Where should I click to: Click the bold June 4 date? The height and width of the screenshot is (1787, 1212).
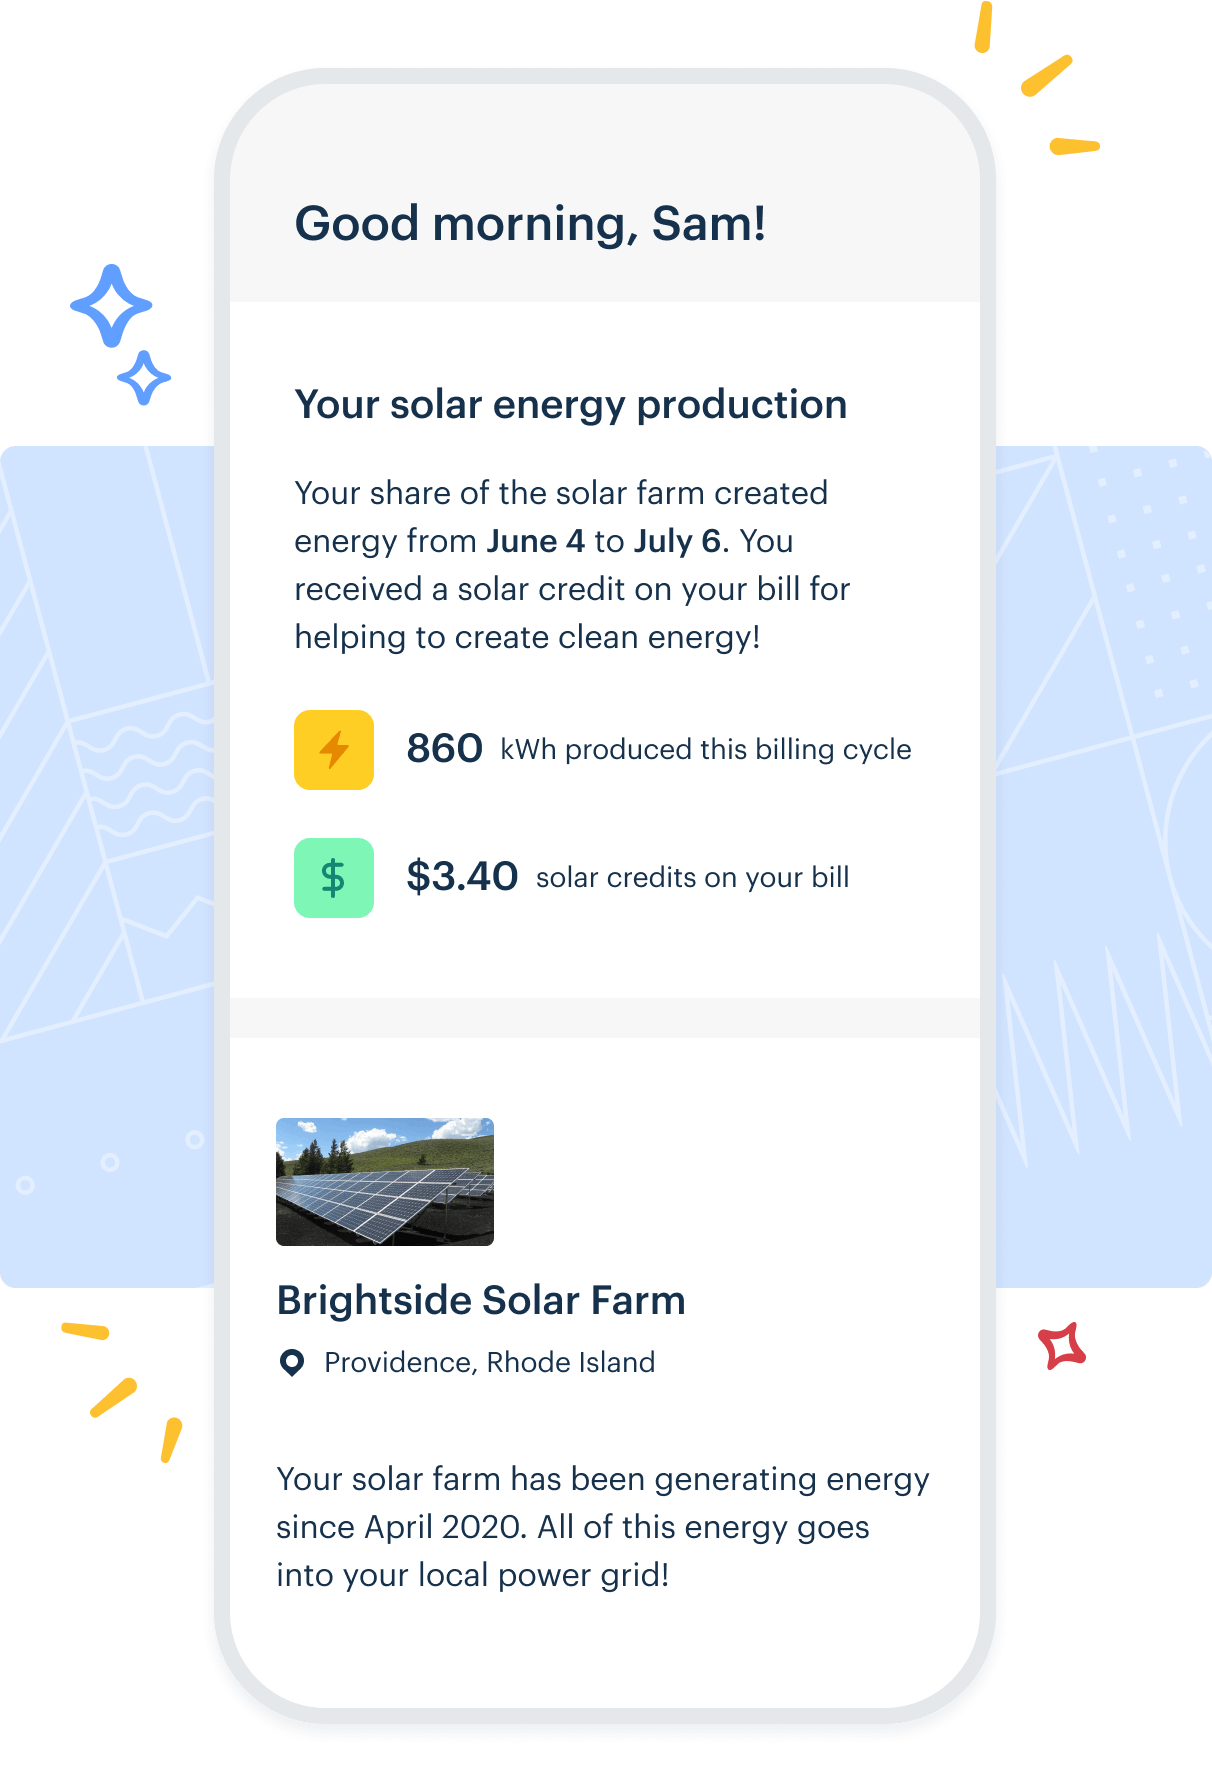(536, 541)
